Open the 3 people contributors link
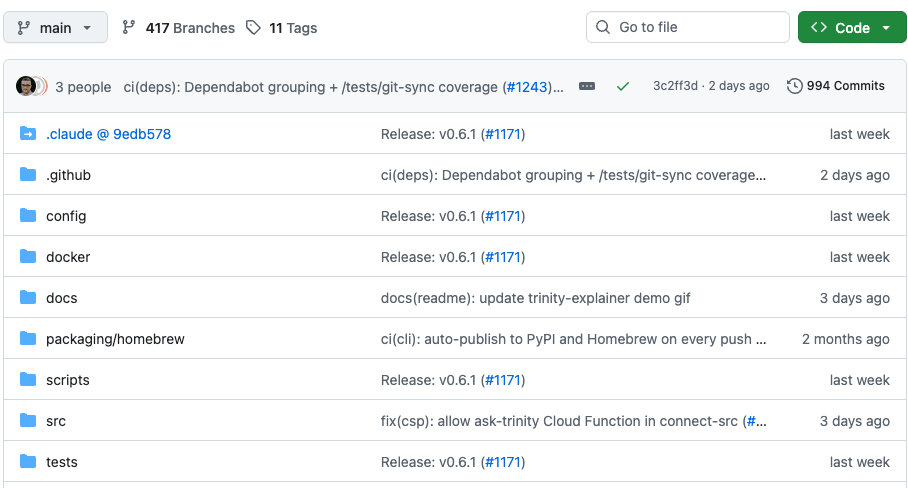908x488 pixels. (83, 87)
